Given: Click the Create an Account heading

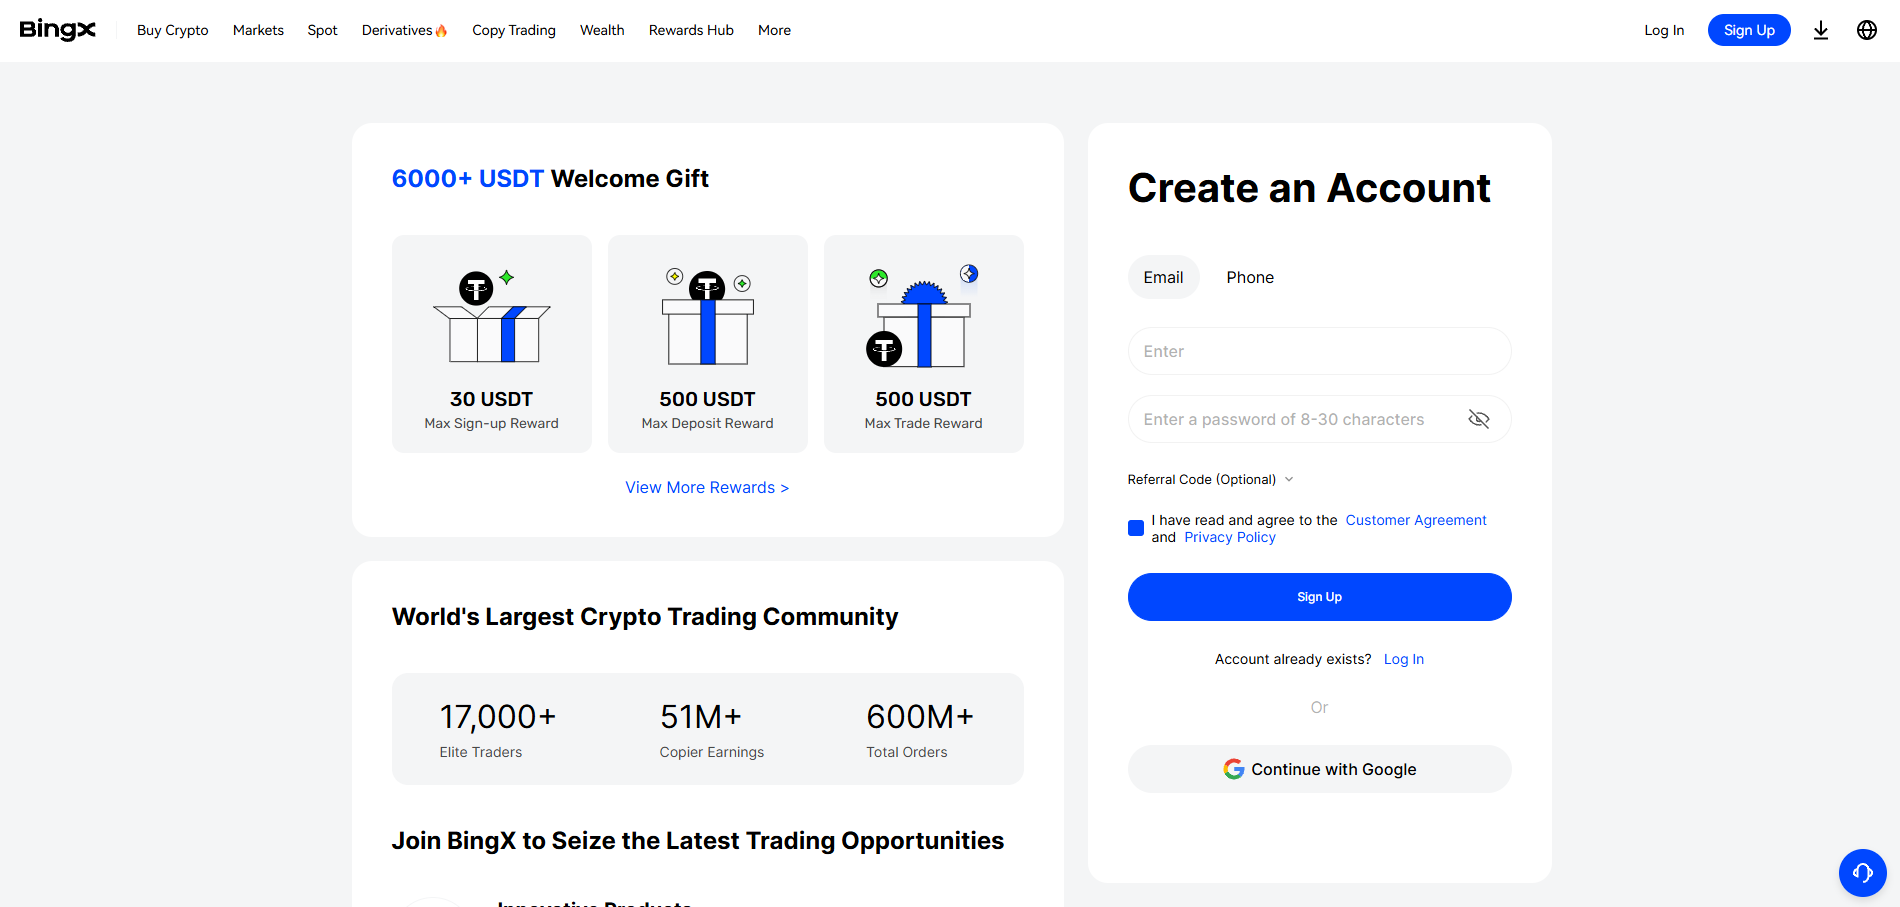Looking at the screenshot, I should point(1309,188).
